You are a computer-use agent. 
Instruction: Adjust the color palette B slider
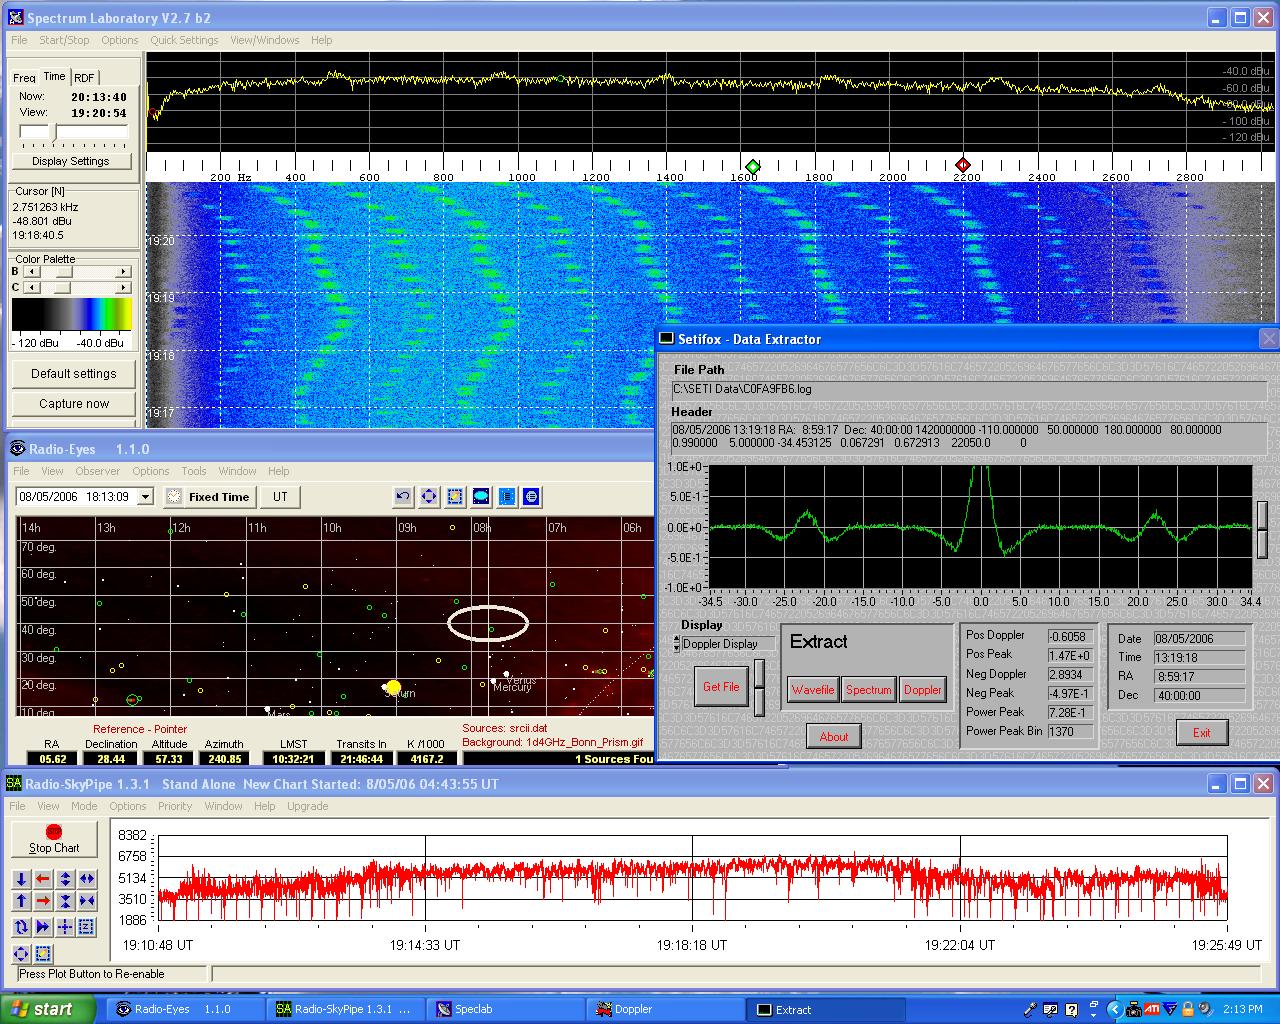[63, 272]
